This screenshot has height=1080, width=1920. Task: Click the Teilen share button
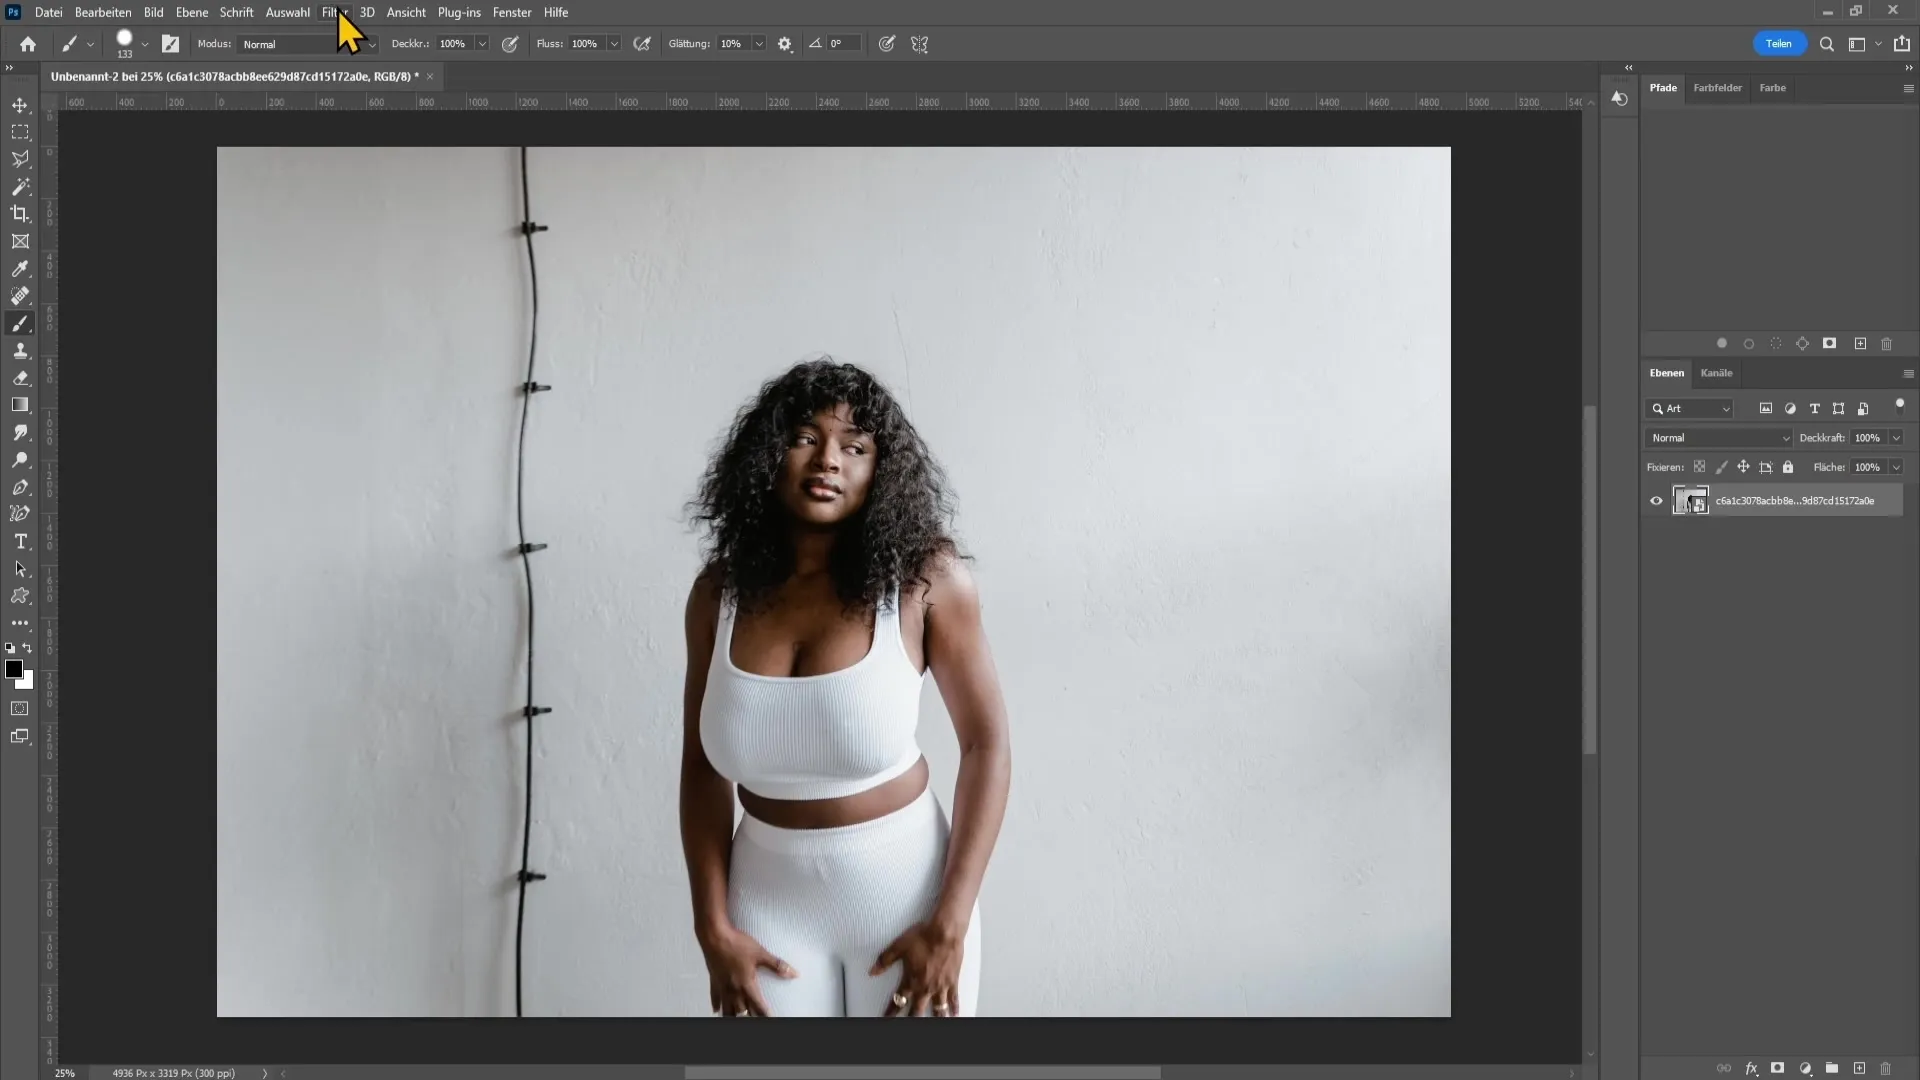(1778, 42)
